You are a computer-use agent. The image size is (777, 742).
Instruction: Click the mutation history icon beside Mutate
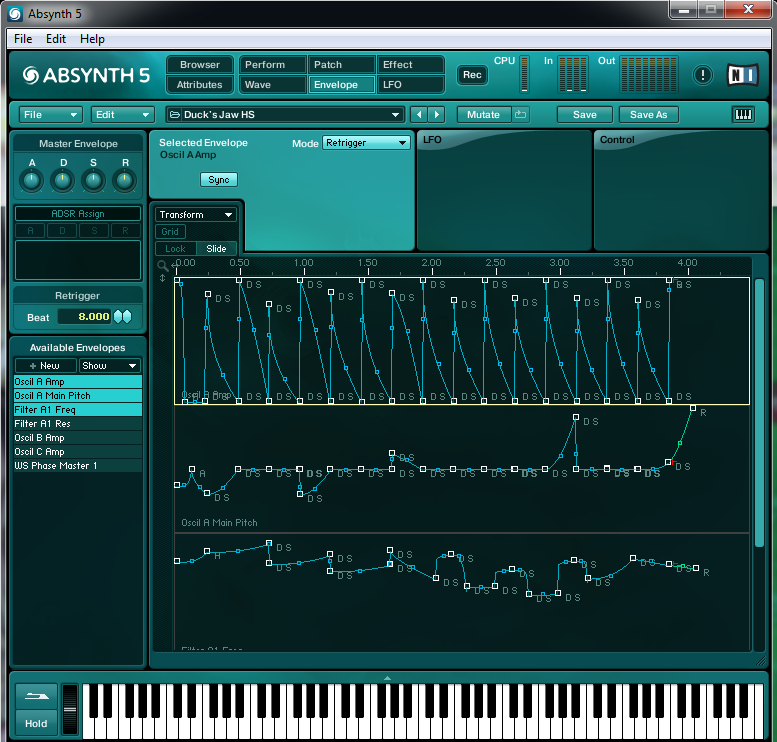point(521,115)
